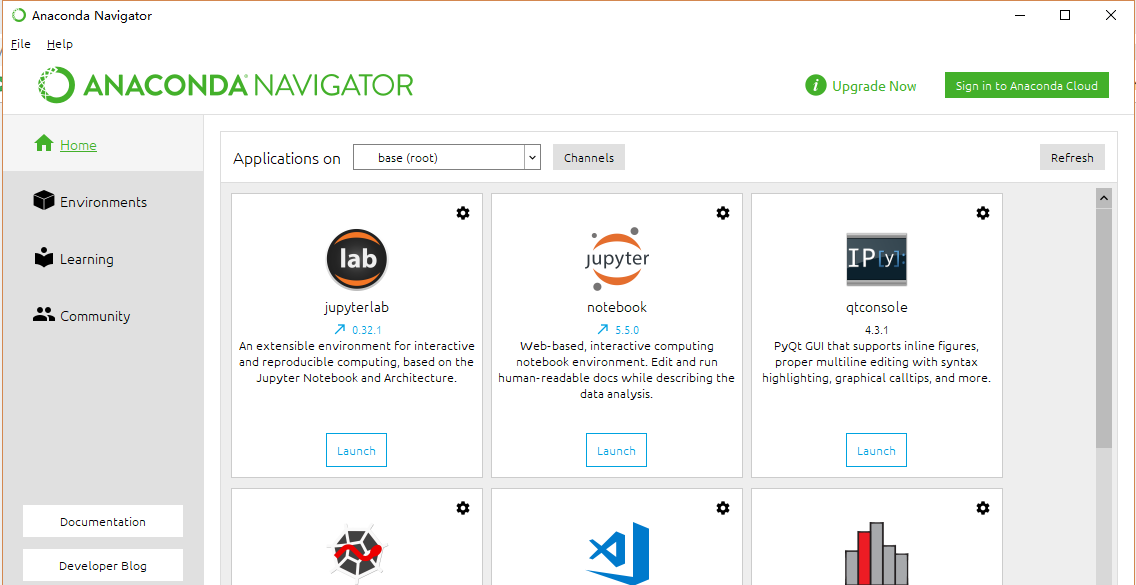Click the Anaconda Navigator header logo
1136x585 pixels.
click(x=225, y=85)
